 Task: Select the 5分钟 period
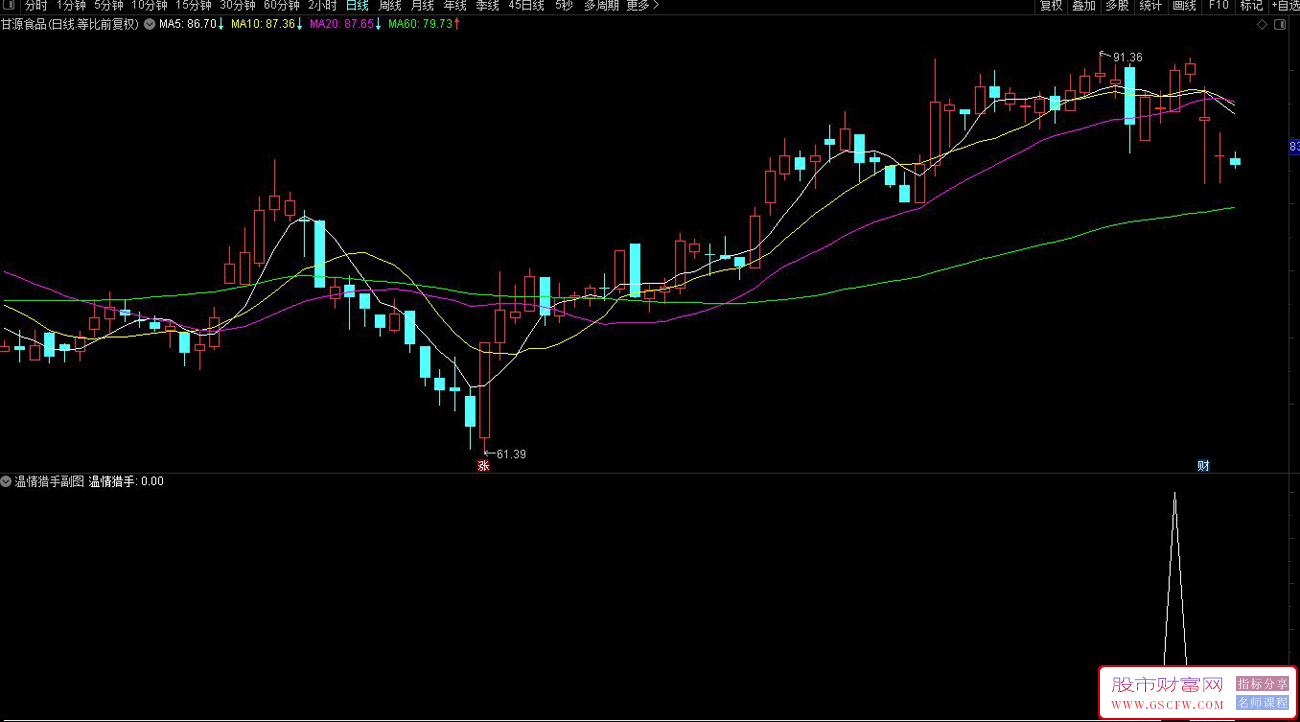coord(109,6)
